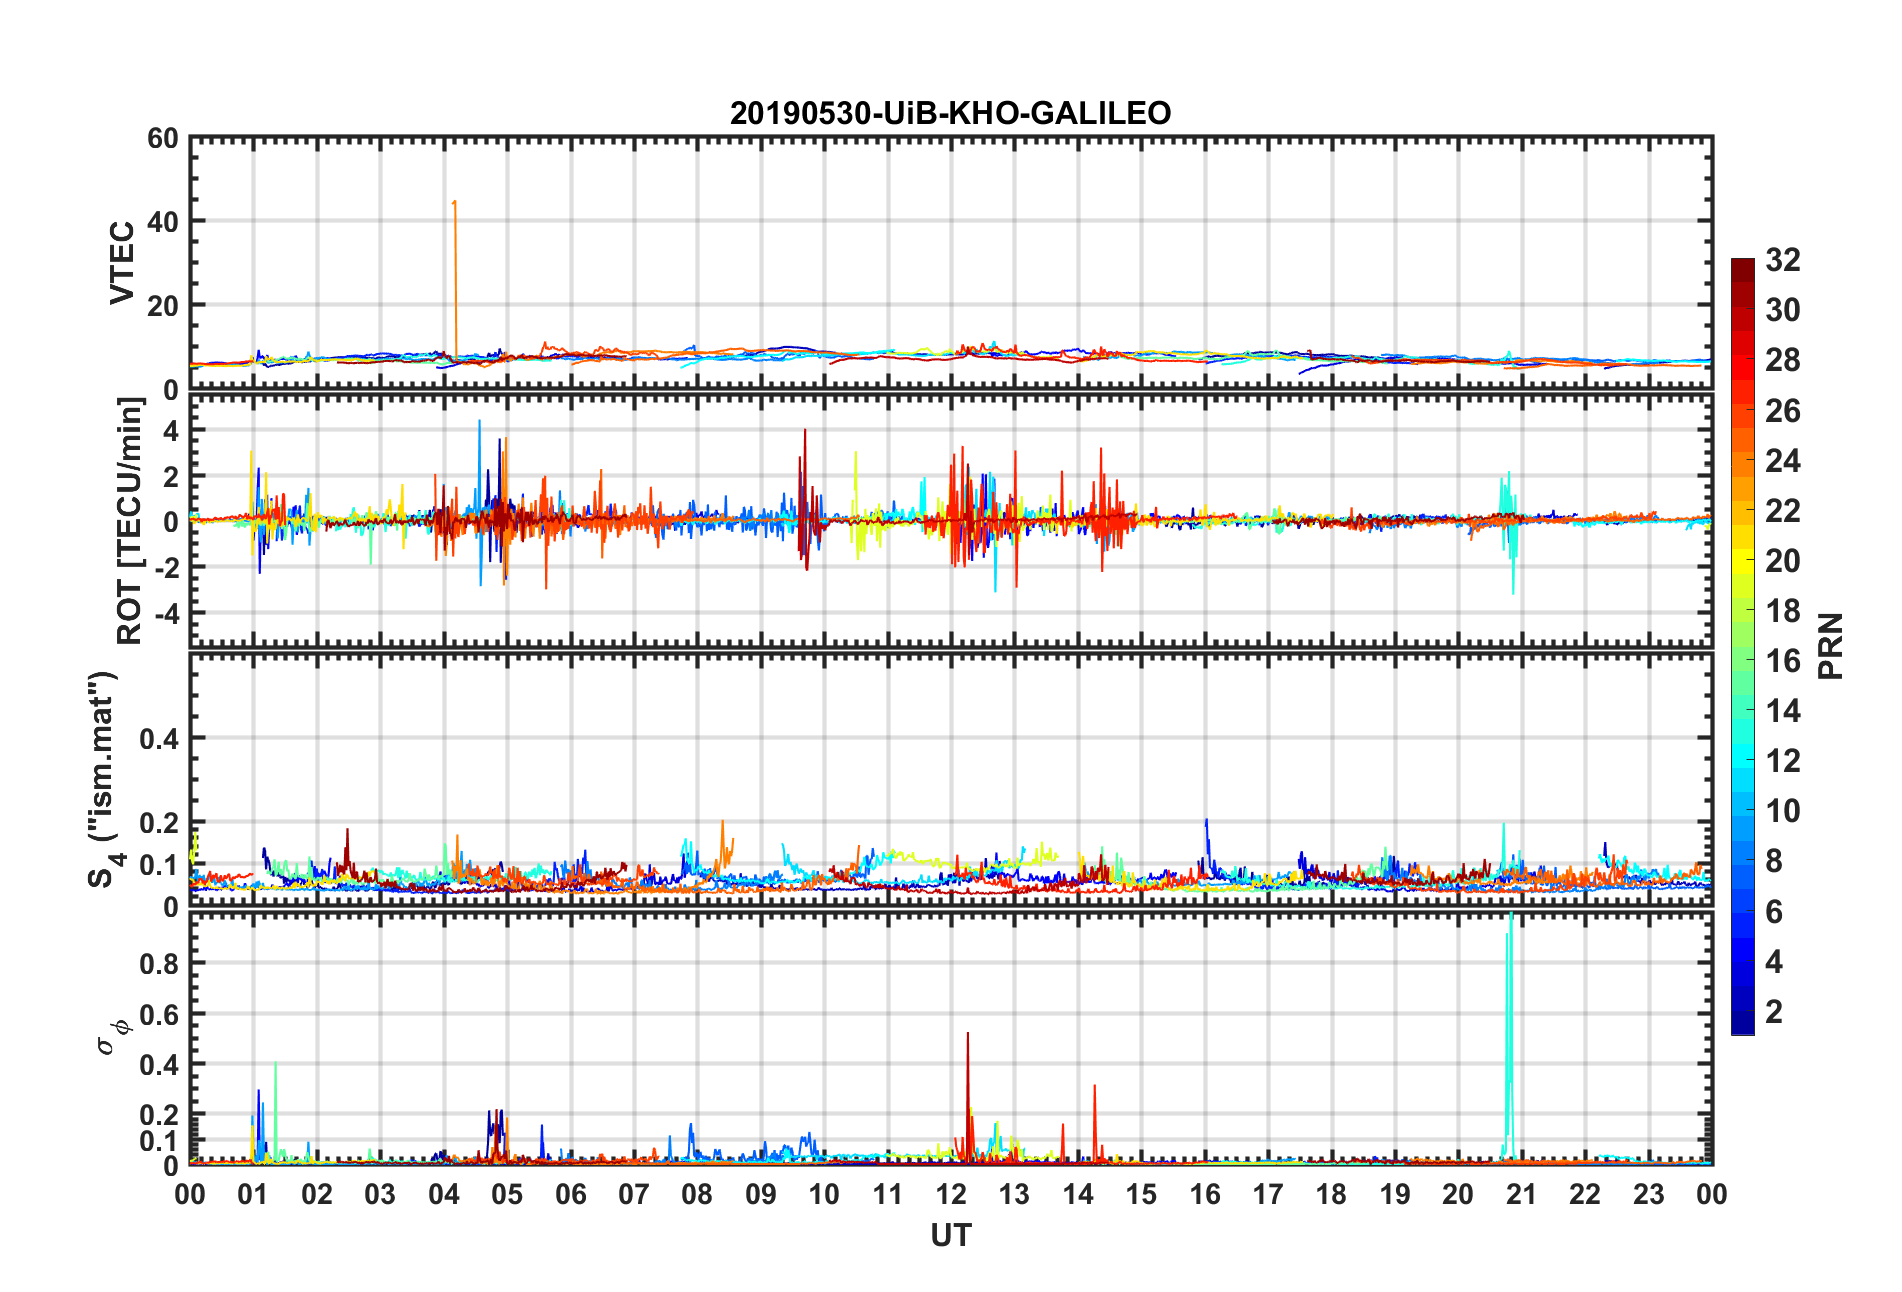This screenshot has height=1292, width=1902.
Task: Select the 15 hour tick on UT axis
Action: (x=1141, y=1194)
